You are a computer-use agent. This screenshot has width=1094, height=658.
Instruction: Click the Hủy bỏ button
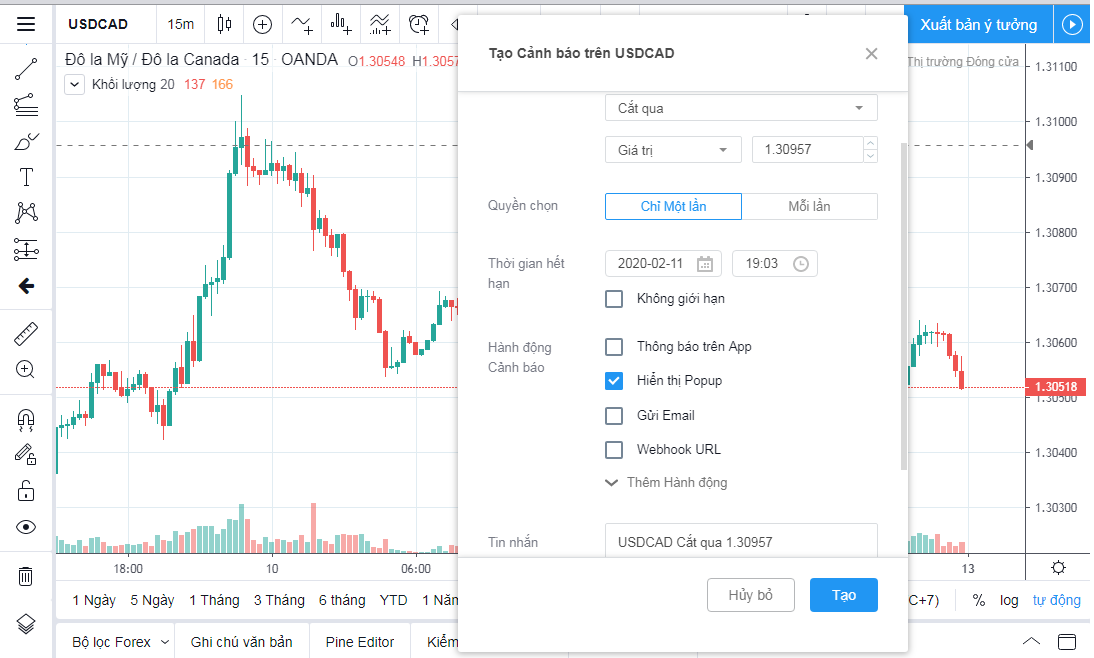click(x=750, y=595)
